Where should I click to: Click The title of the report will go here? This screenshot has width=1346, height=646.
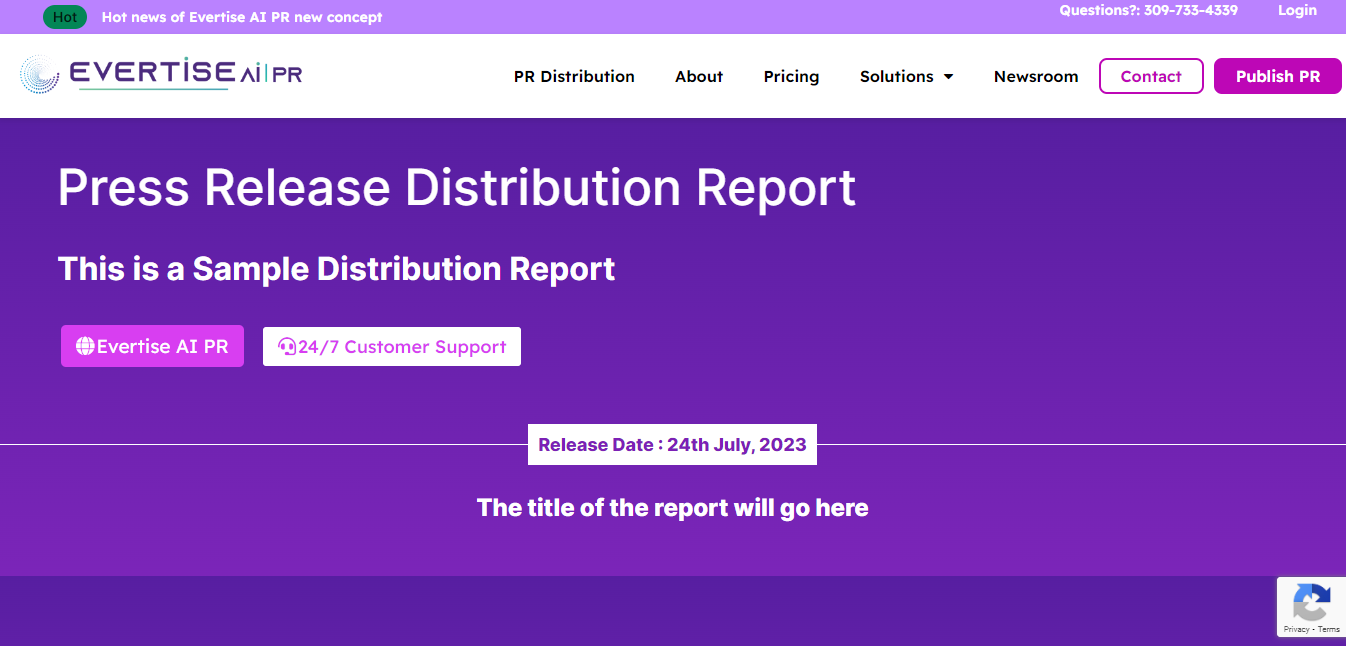[x=672, y=507]
